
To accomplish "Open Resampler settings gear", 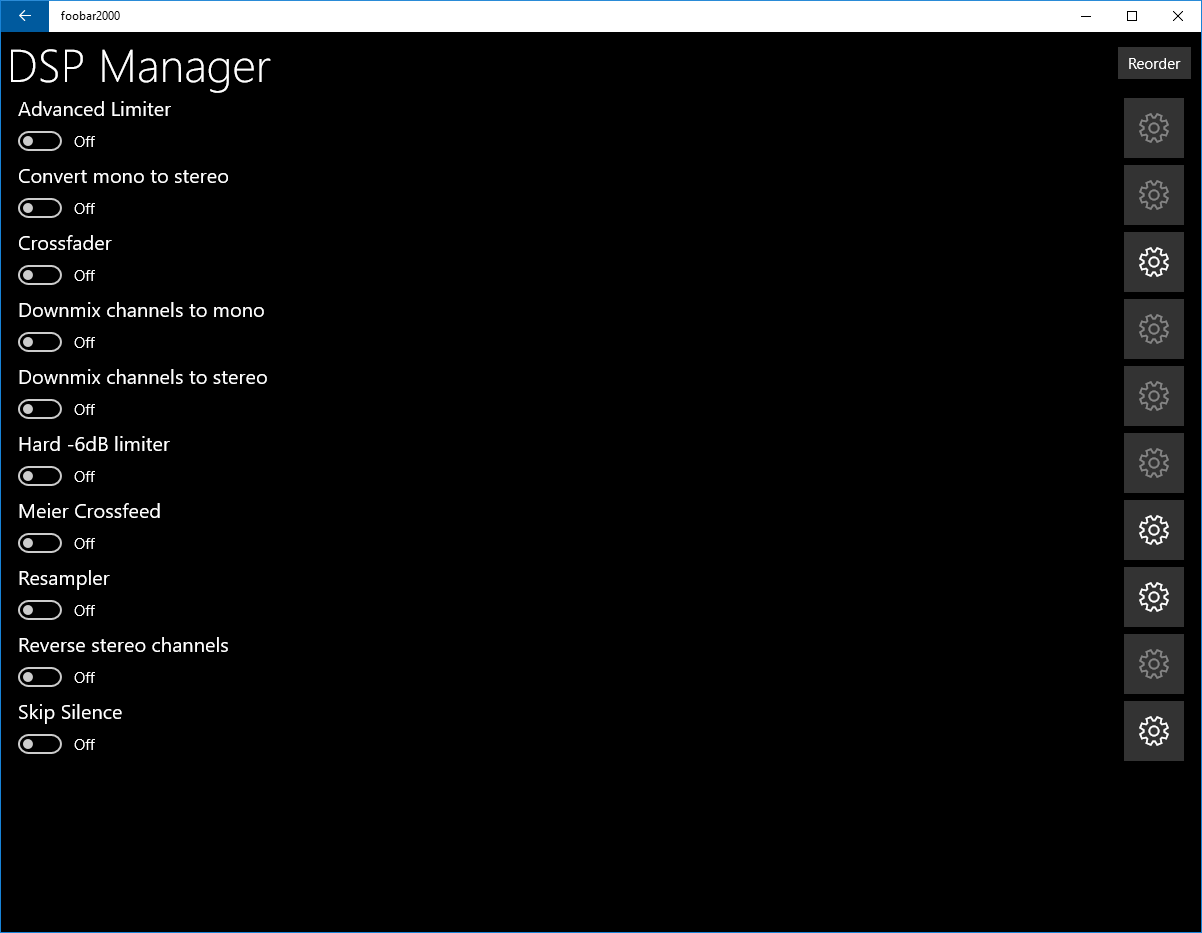I will 1154,597.
